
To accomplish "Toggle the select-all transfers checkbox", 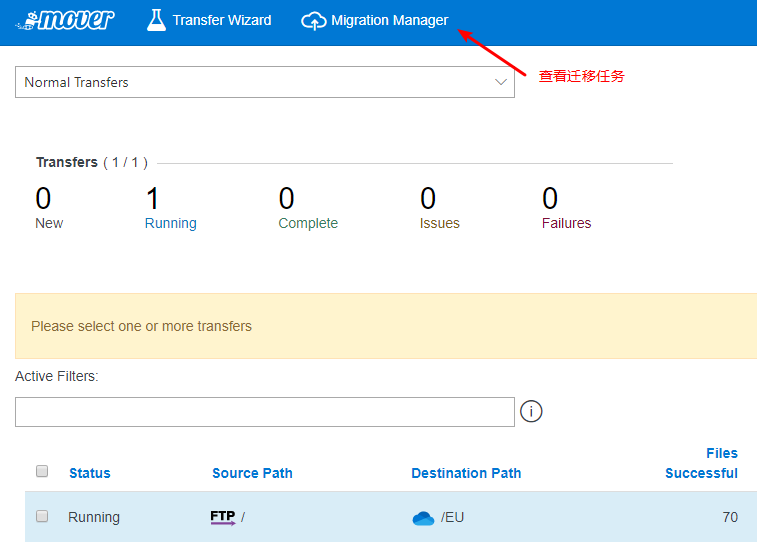I will [x=42, y=471].
